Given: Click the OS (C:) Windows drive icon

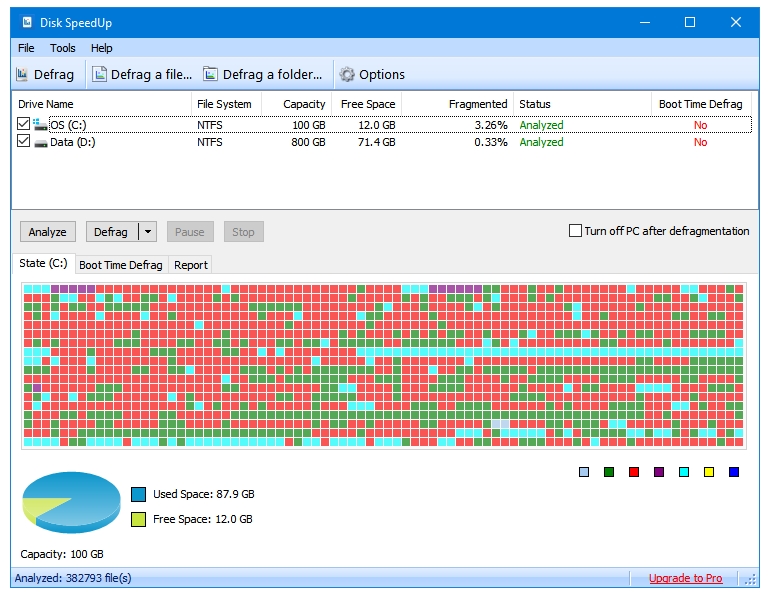Looking at the screenshot, I should click(x=40, y=125).
